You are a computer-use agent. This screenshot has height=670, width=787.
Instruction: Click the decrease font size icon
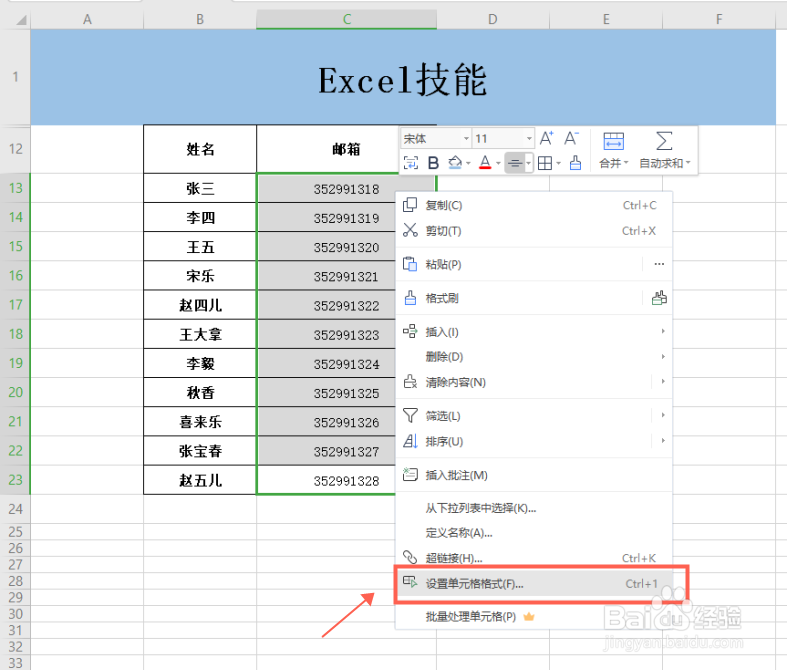point(571,138)
